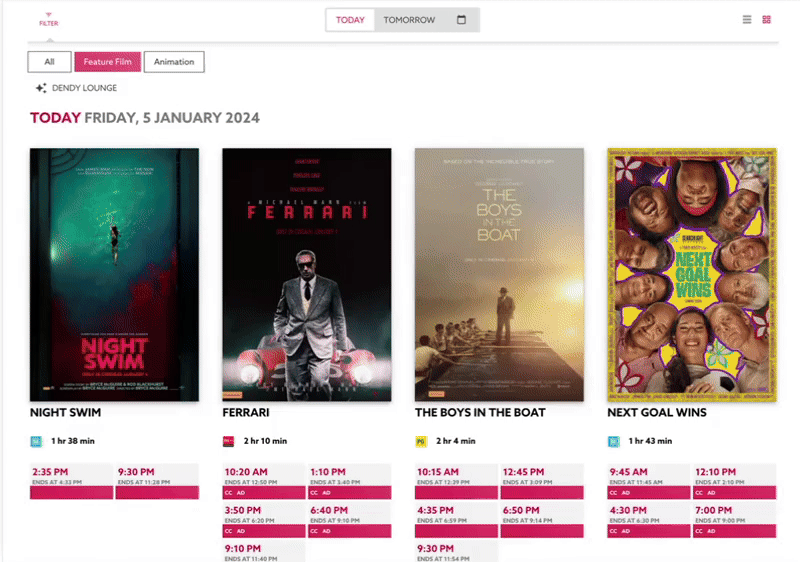
Task: Click 'FRIDAY, 5 JANUARY 2024' heading
Action: pyautogui.click(x=172, y=118)
